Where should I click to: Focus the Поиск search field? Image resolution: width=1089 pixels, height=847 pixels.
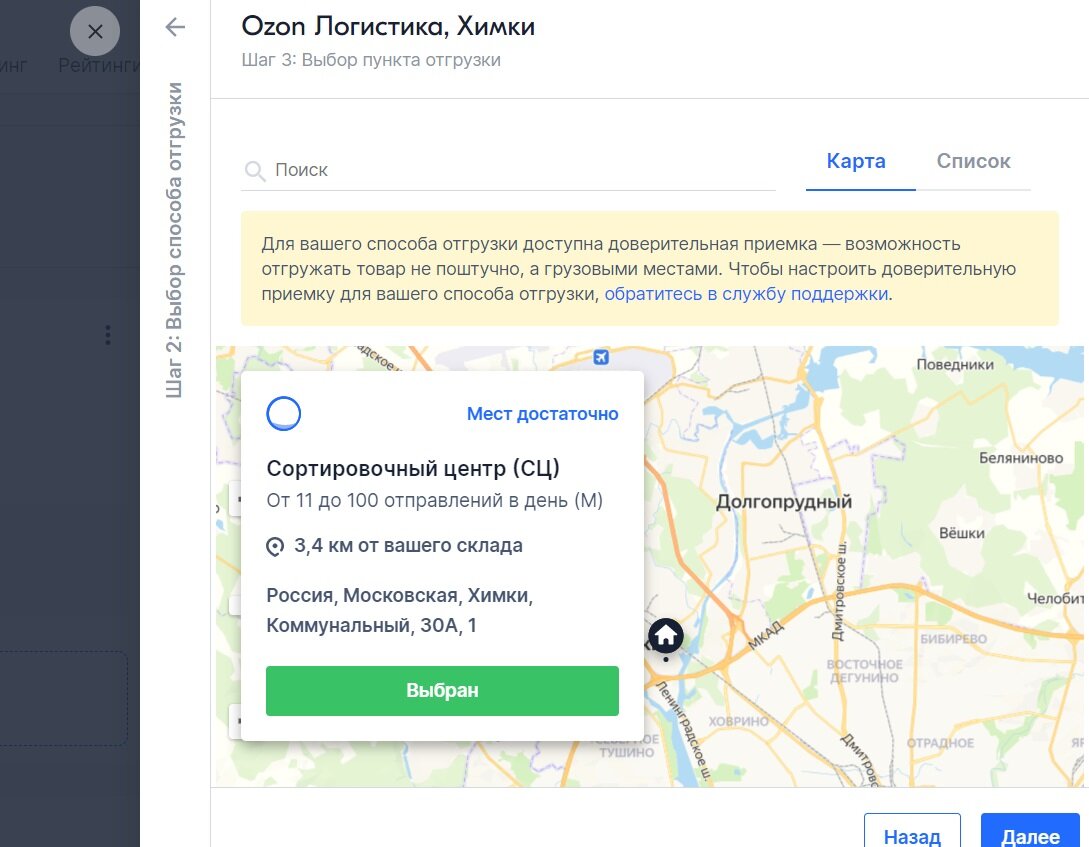(x=508, y=170)
